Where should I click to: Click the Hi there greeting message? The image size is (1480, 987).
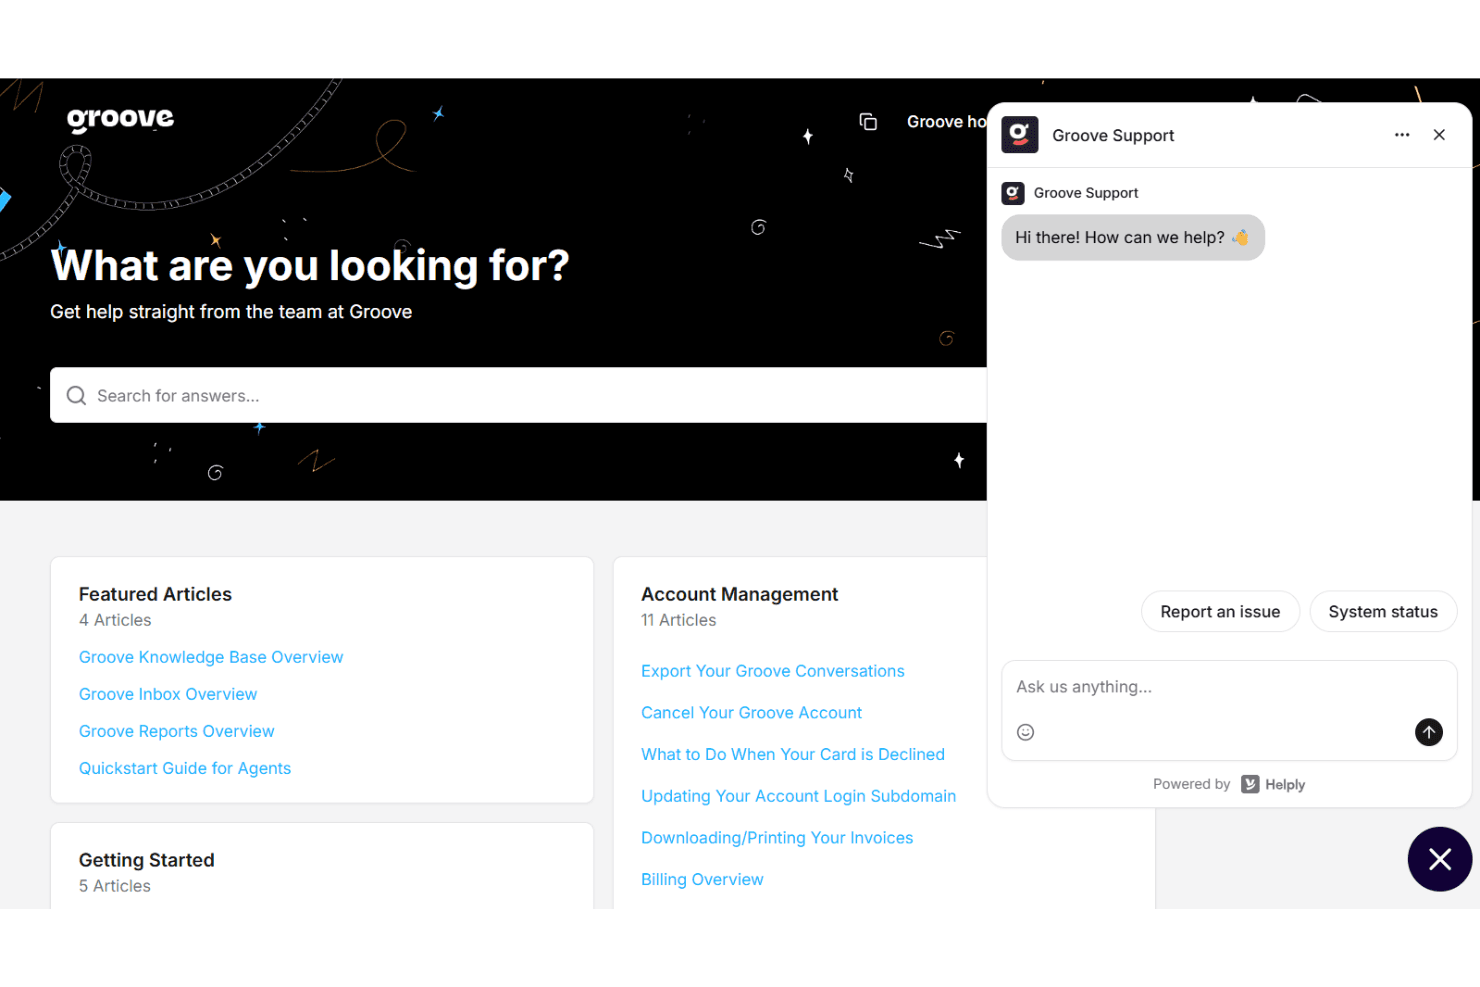coord(1133,237)
